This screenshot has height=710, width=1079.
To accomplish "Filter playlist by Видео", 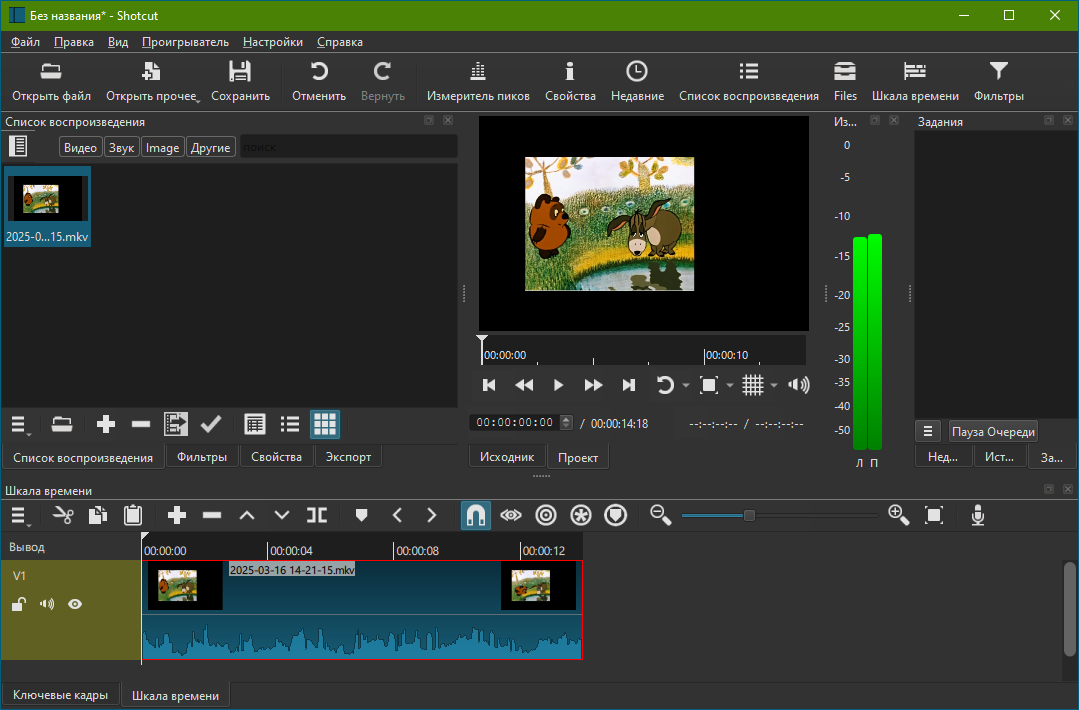I will coord(81,147).
